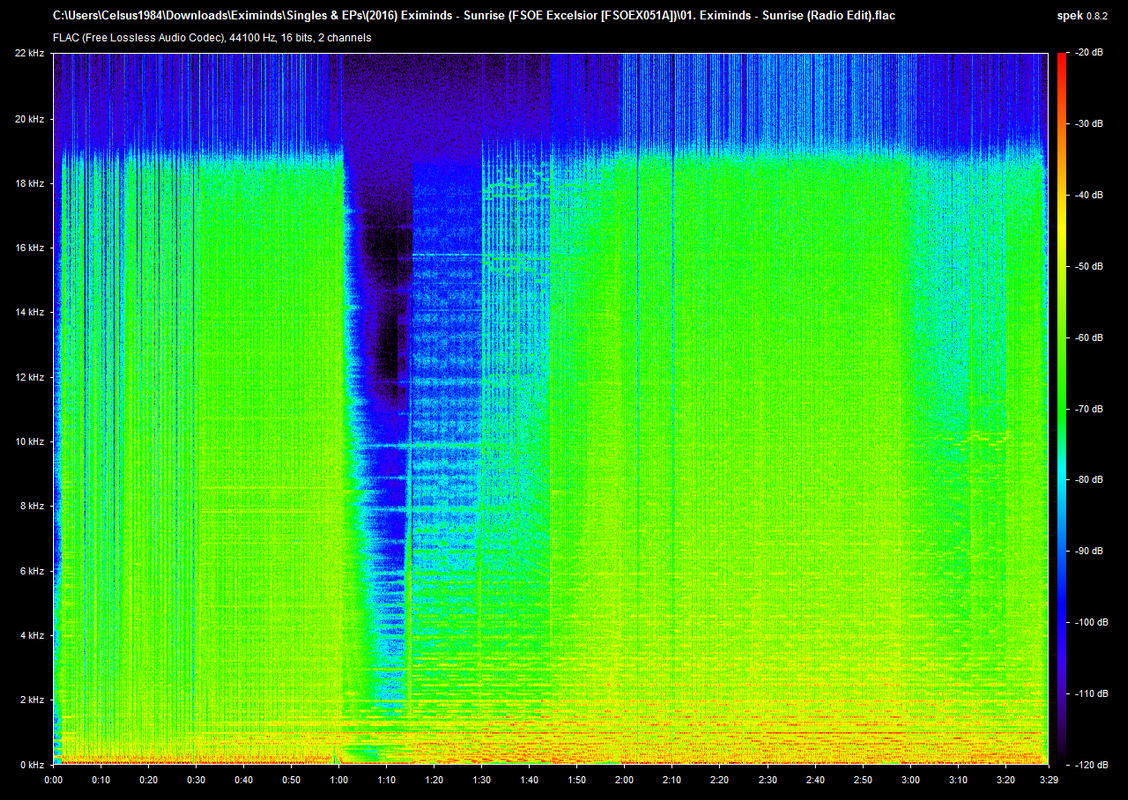Click the -20 dB scale label

(x=1088, y=53)
